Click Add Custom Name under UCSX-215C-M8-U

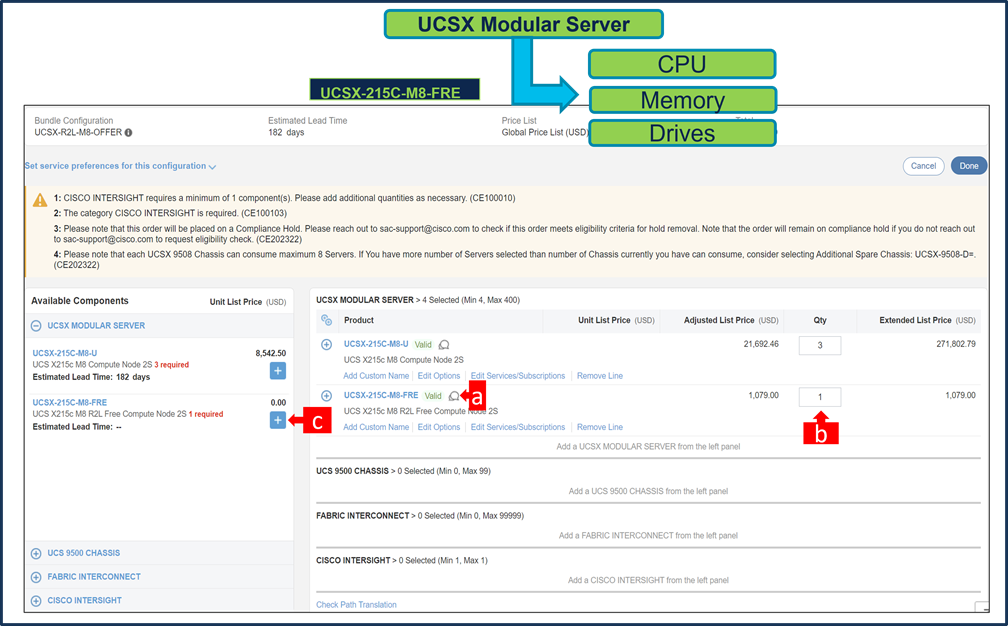point(376,376)
